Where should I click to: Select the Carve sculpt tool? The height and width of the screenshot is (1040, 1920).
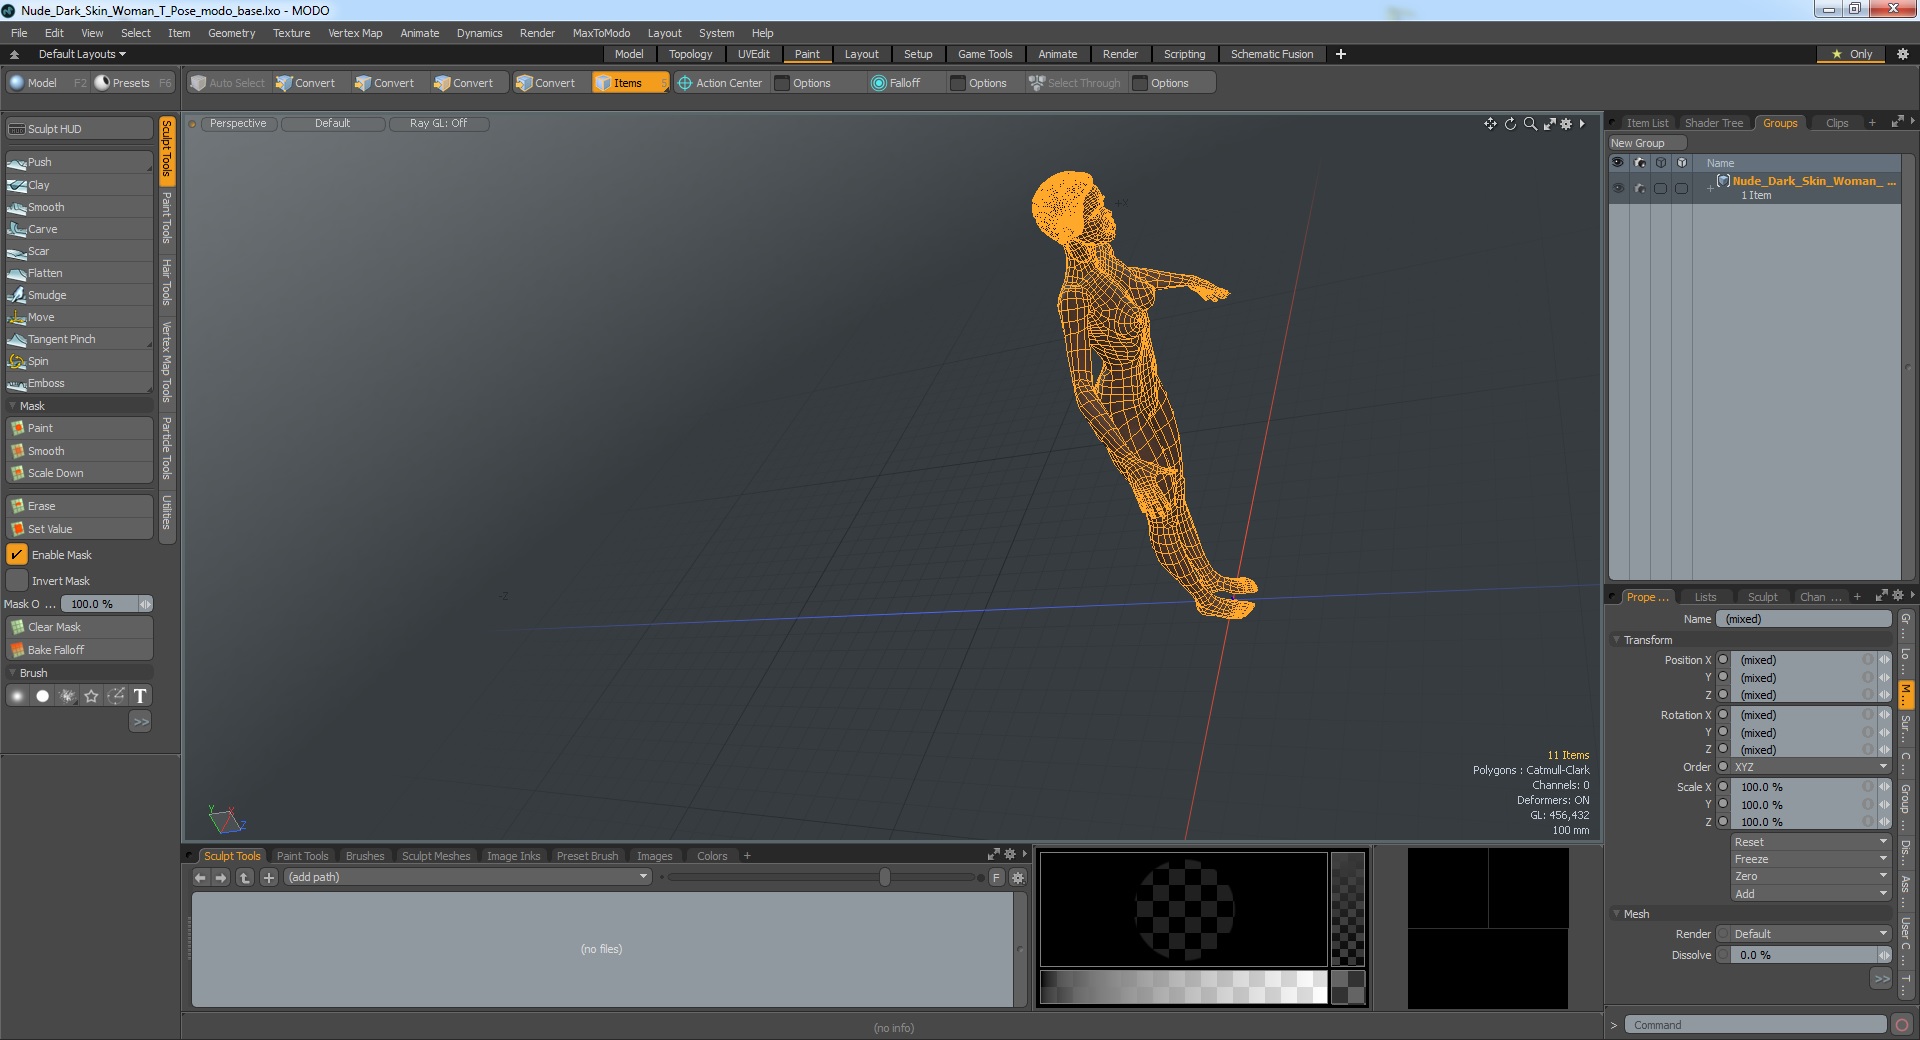[x=79, y=229]
